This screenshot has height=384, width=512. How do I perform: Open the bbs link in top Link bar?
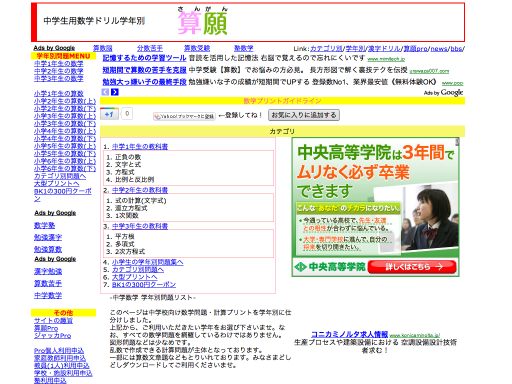pos(456,49)
